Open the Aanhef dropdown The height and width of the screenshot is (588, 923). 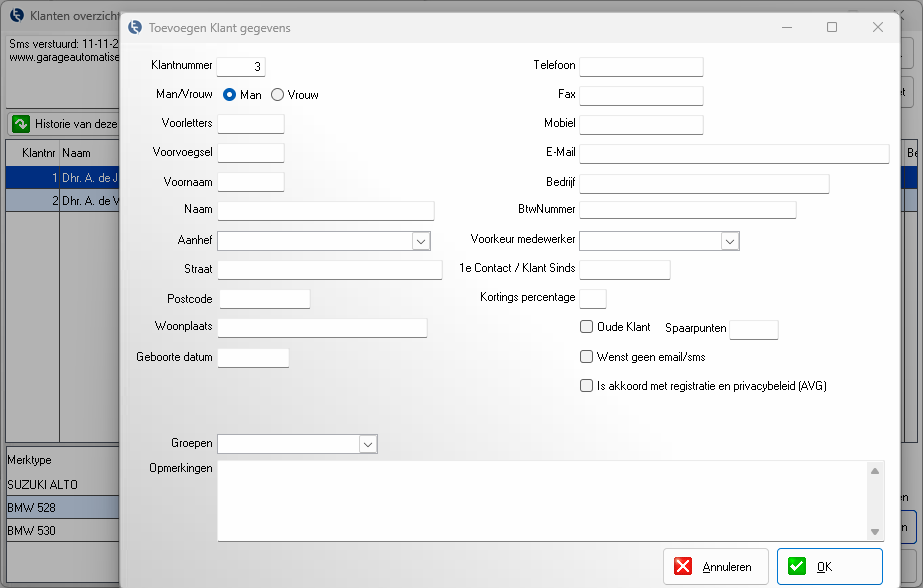click(x=420, y=241)
